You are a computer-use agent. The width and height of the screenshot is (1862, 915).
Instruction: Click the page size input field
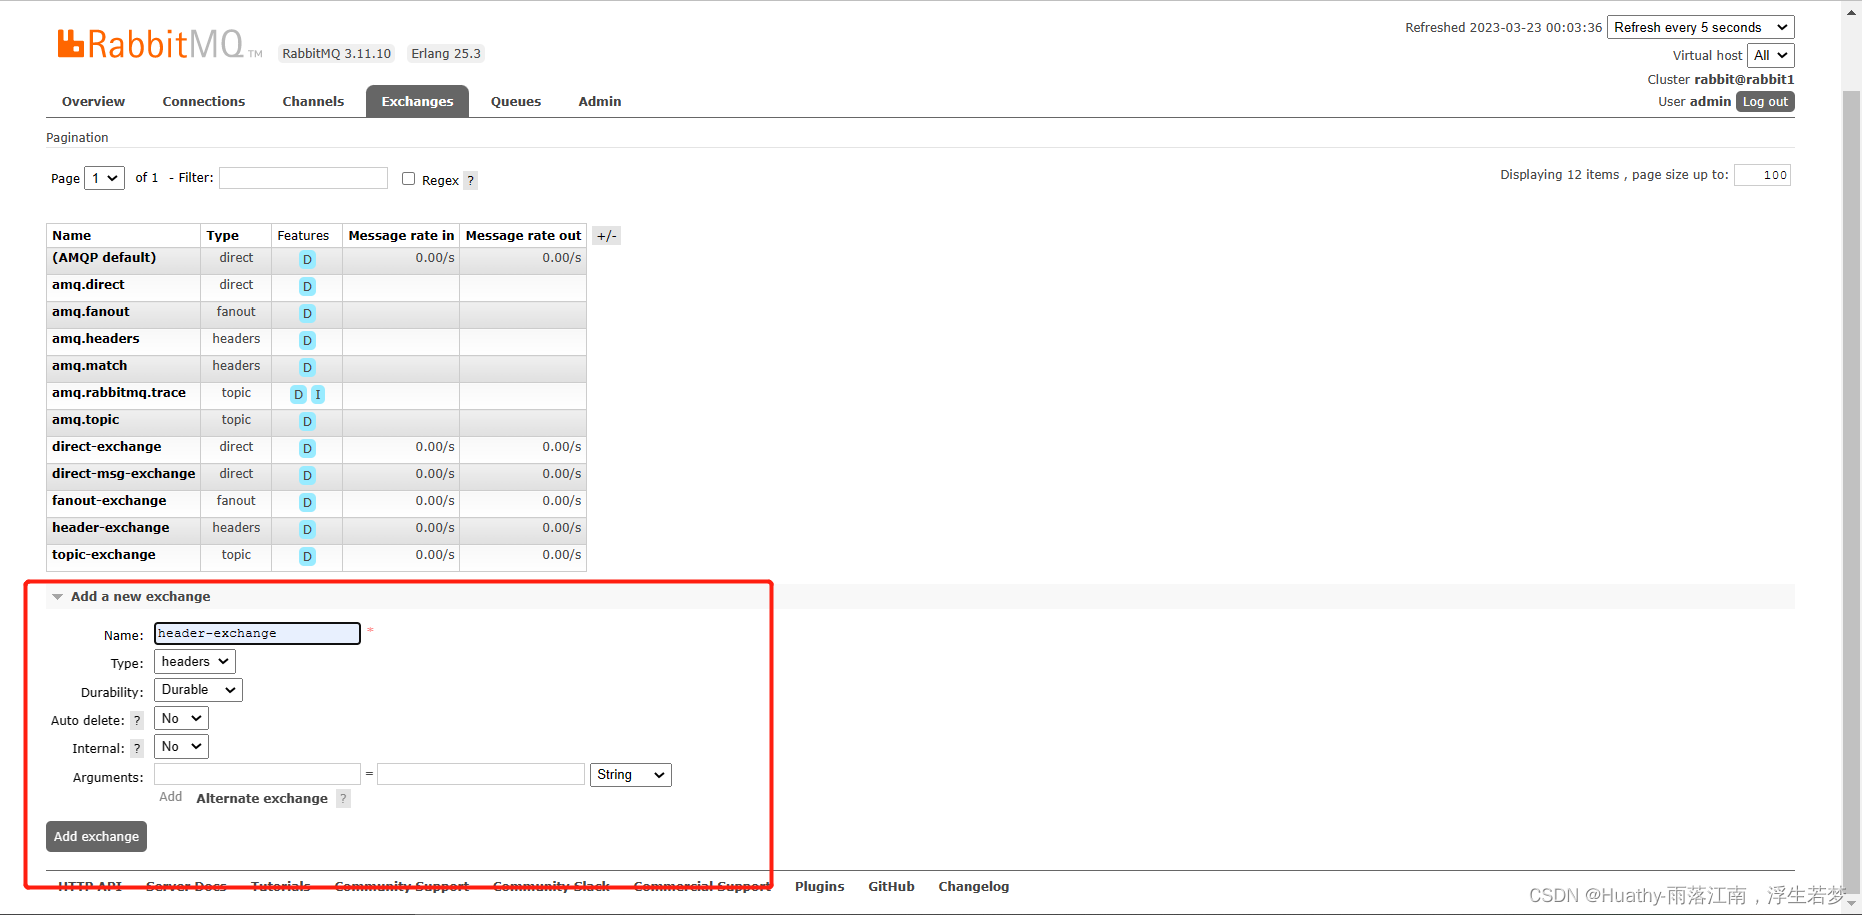point(1762,175)
